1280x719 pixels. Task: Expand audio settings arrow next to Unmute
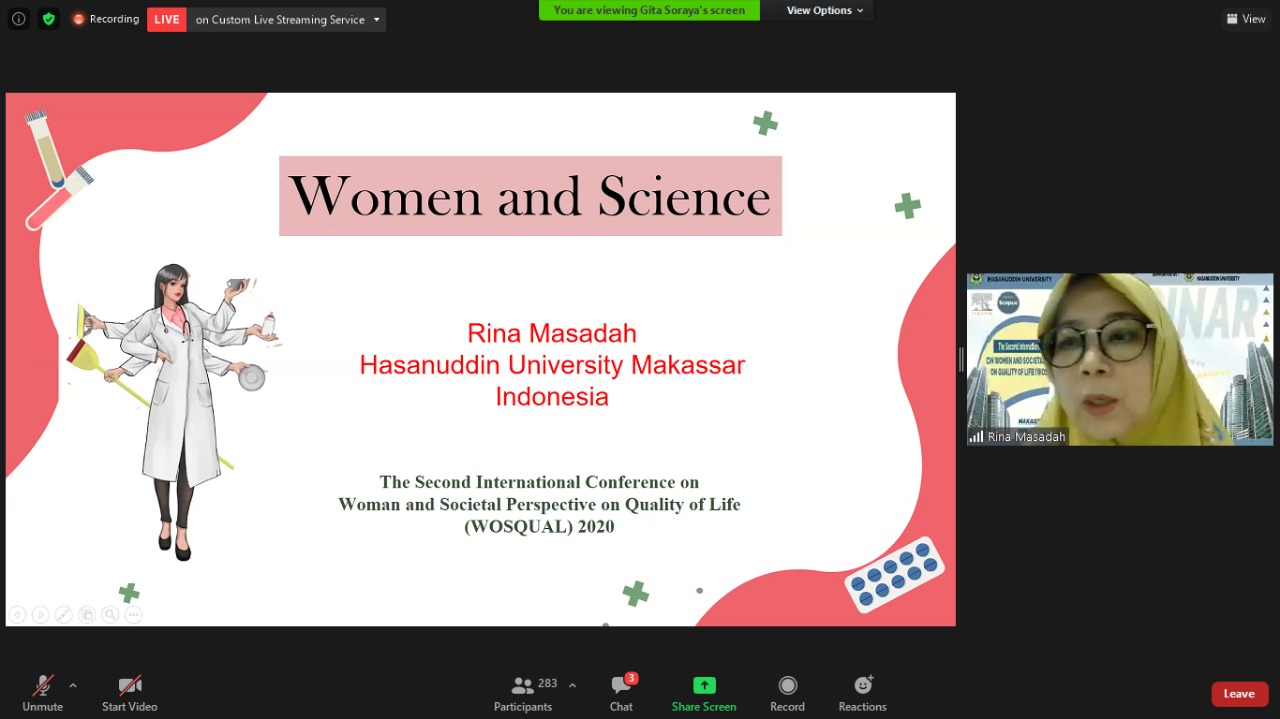pos(73,685)
